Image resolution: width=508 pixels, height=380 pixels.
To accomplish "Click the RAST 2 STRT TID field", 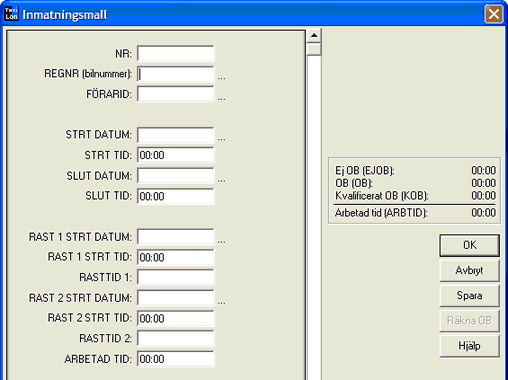I will 175,318.
